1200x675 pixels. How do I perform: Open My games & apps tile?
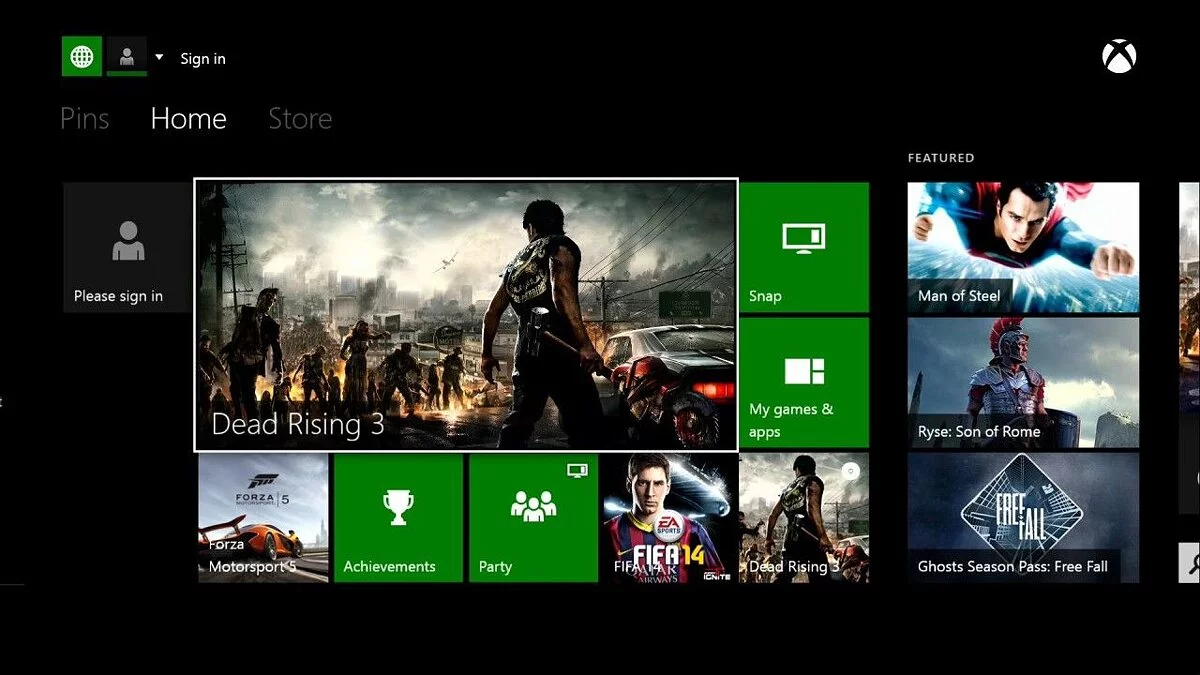tap(804, 382)
